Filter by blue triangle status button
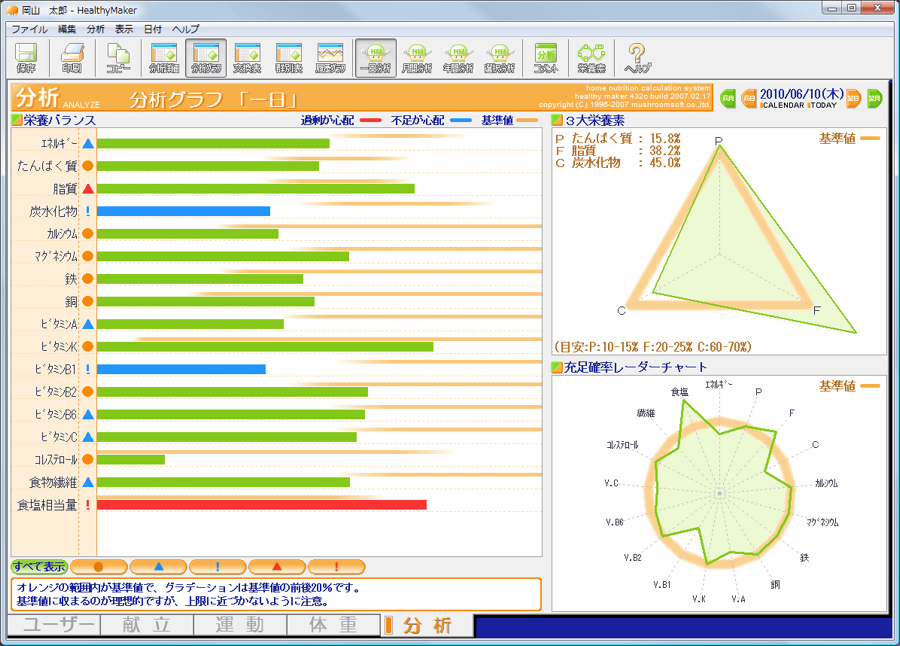 click(158, 567)
